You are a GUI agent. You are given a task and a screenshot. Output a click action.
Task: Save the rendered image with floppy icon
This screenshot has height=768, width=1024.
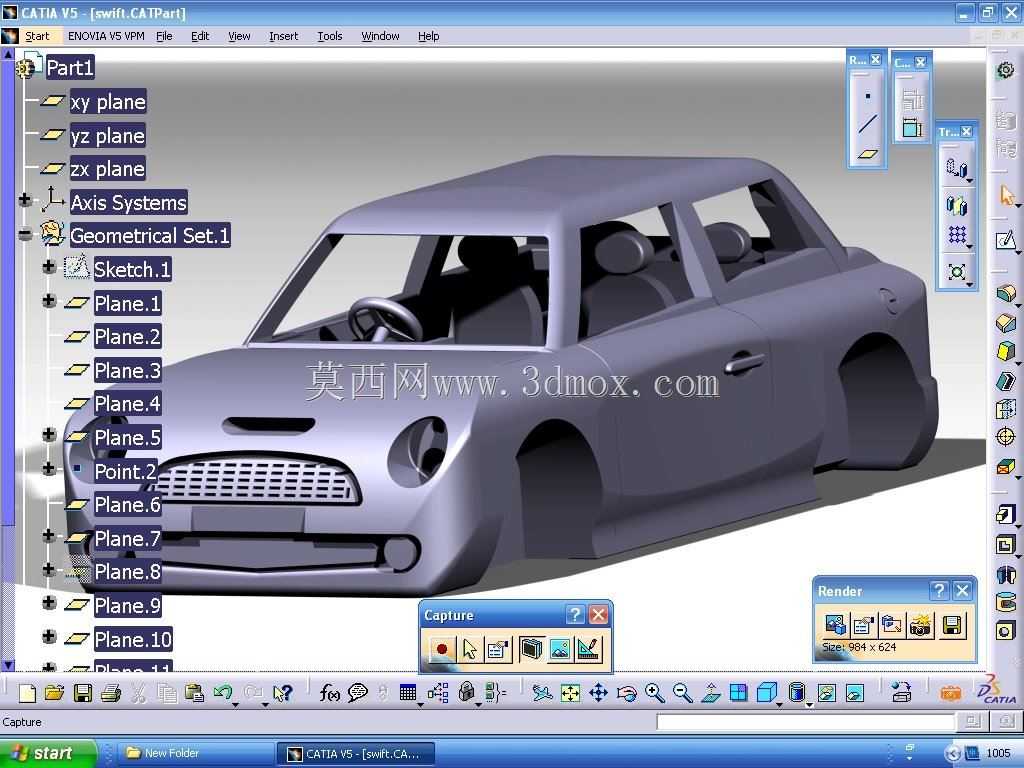(952, 625)
